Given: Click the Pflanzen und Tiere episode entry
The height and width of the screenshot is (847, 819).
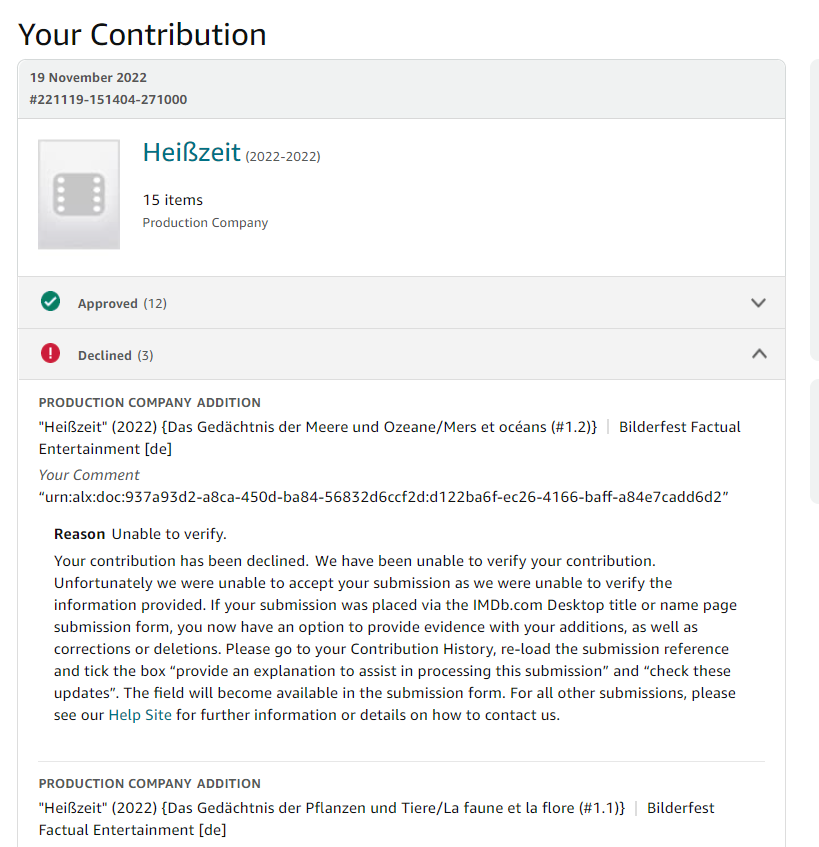Looking at the screenshot, I should pos(331,808).
